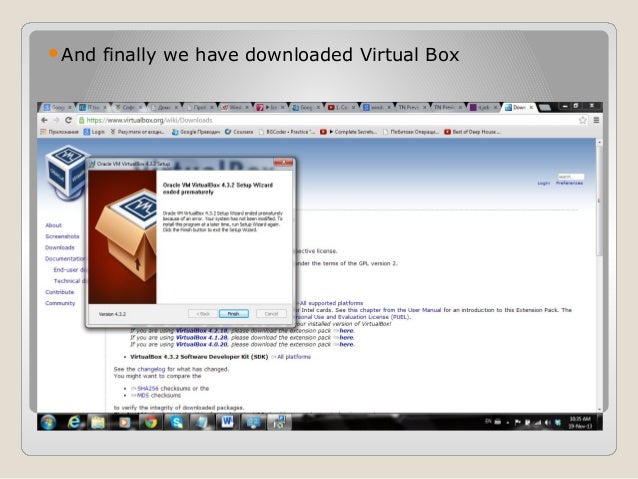Open the Documentation sidebar link
638x479 pixels.
coord(65,258)
